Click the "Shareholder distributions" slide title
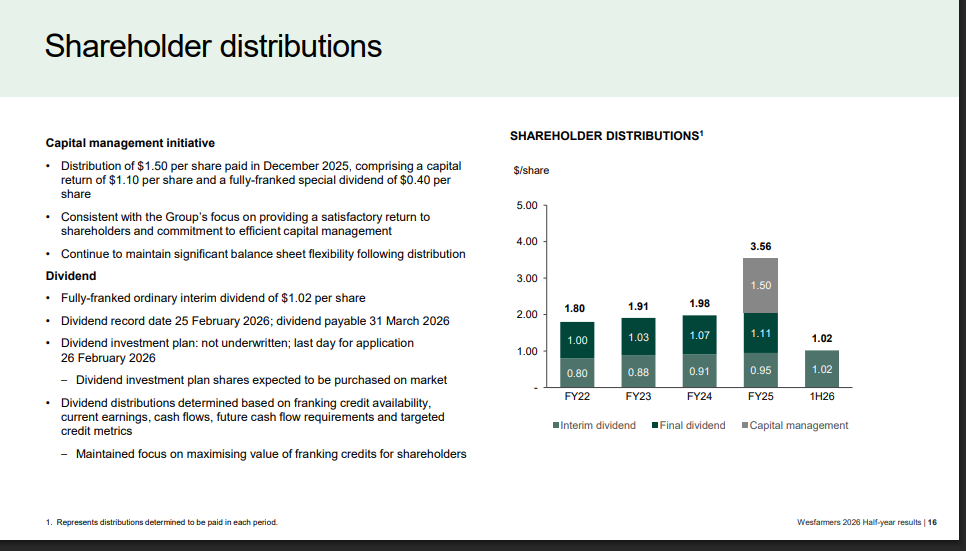The width and height of the screenshot is (966, 551). tap(213, 47)
